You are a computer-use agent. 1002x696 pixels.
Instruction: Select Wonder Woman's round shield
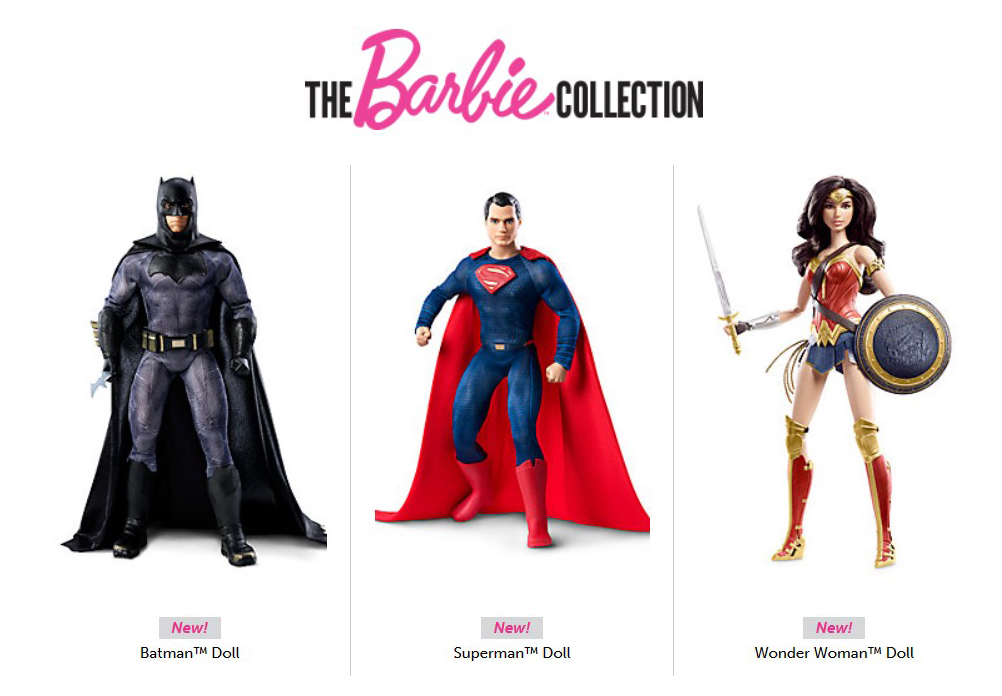pos(903,343)
